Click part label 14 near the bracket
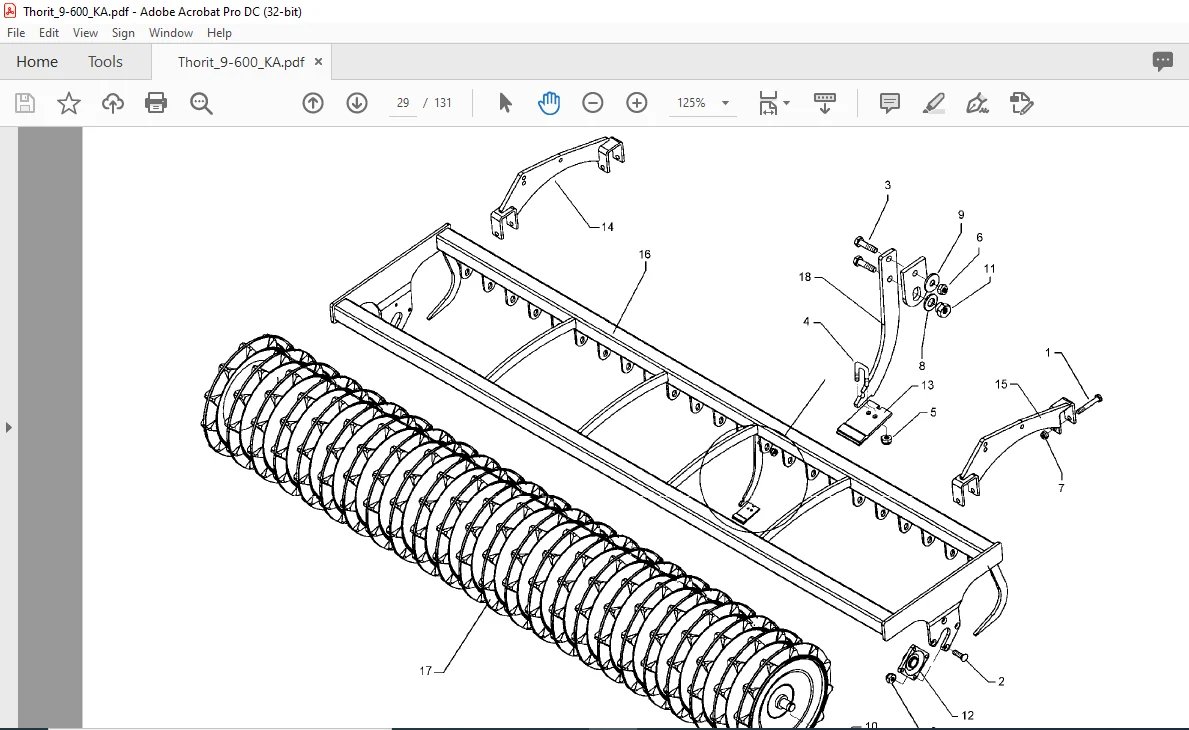The height and width of the screenshot is (730, 1189). pos(607,227)
